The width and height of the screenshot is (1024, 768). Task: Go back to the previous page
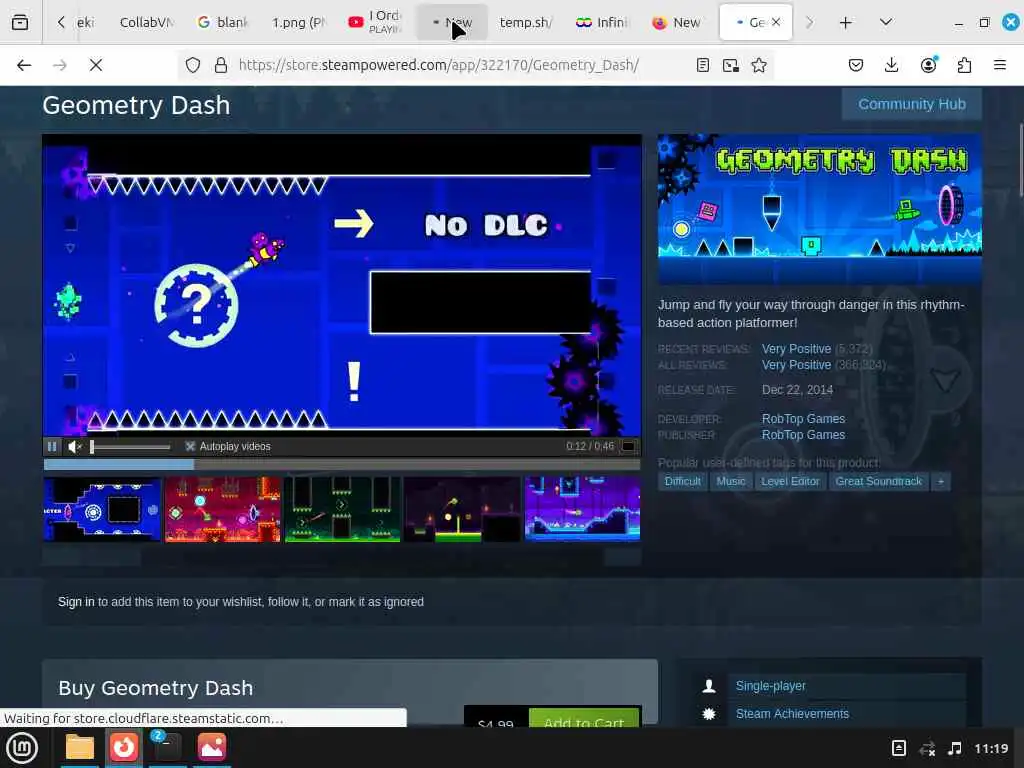click(x=24, y=65)
